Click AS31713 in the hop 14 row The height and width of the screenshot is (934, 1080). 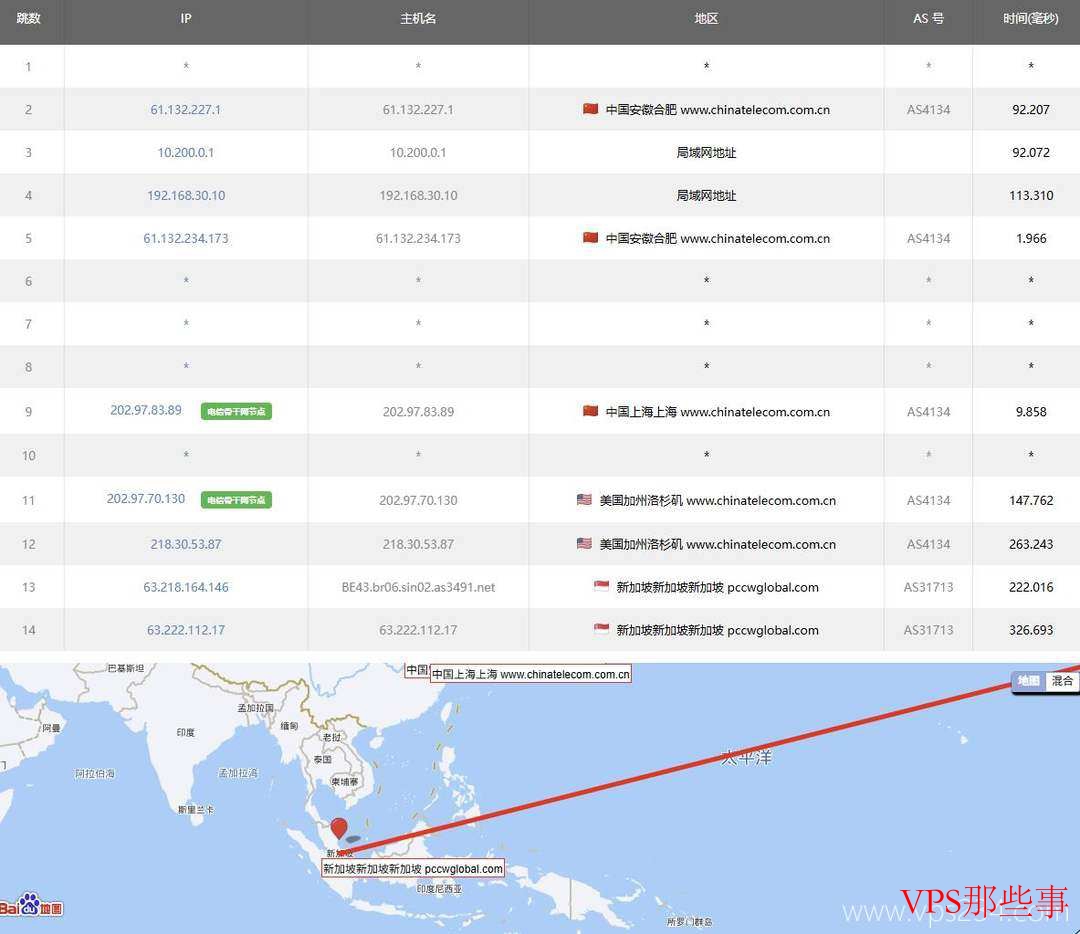(x=928, y=630)
